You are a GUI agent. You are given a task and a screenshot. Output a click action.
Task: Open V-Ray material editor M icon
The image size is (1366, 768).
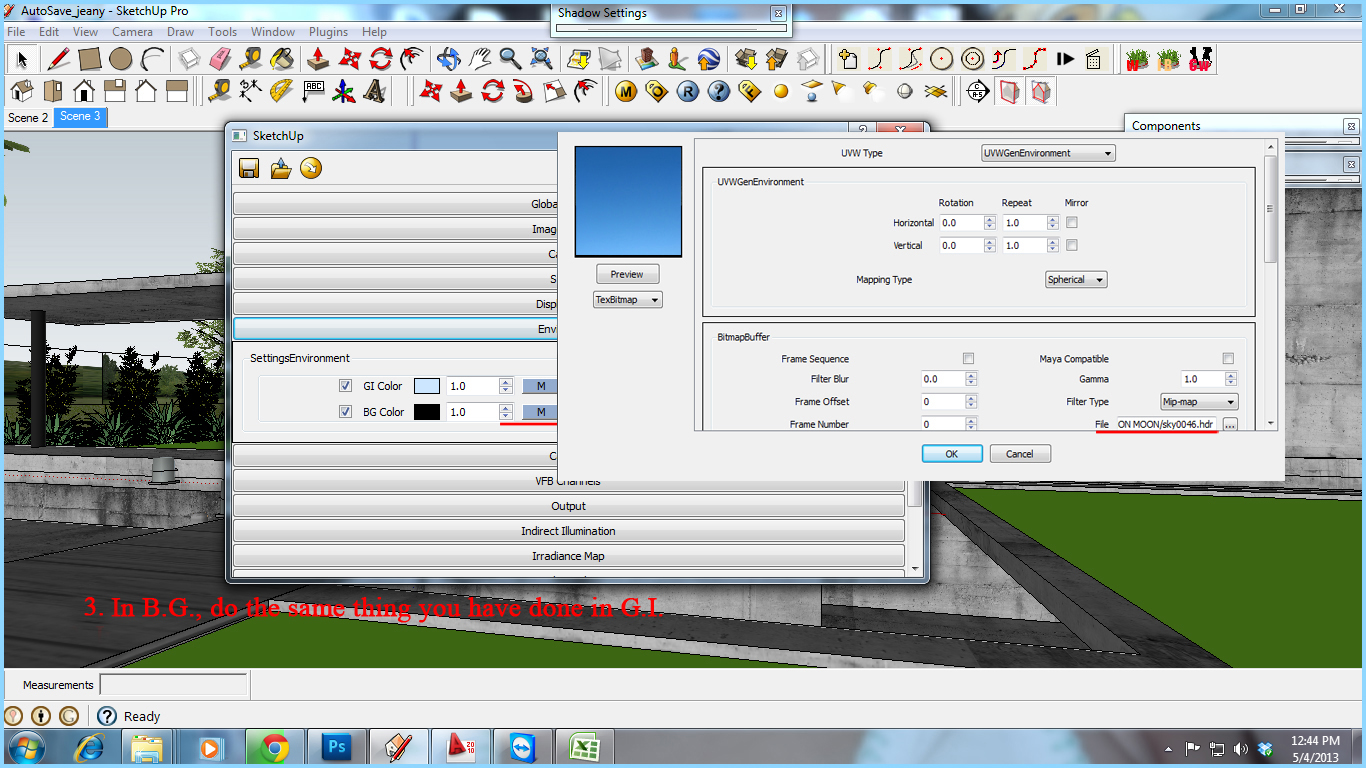(626, 92)
